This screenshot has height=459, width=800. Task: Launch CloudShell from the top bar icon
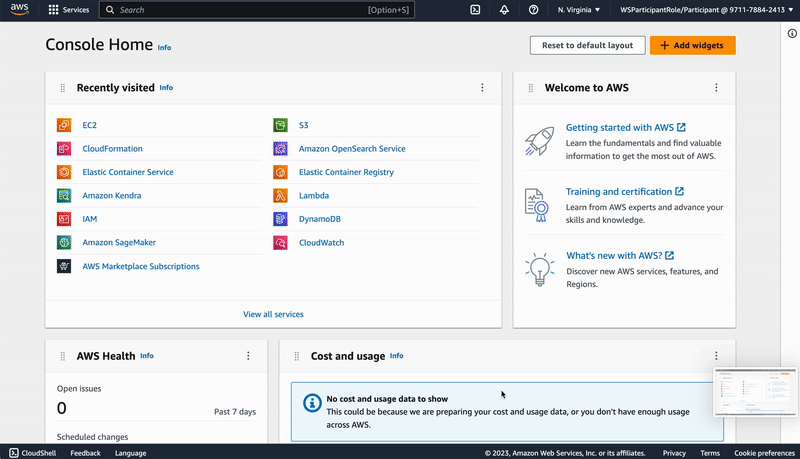(475, 10)
